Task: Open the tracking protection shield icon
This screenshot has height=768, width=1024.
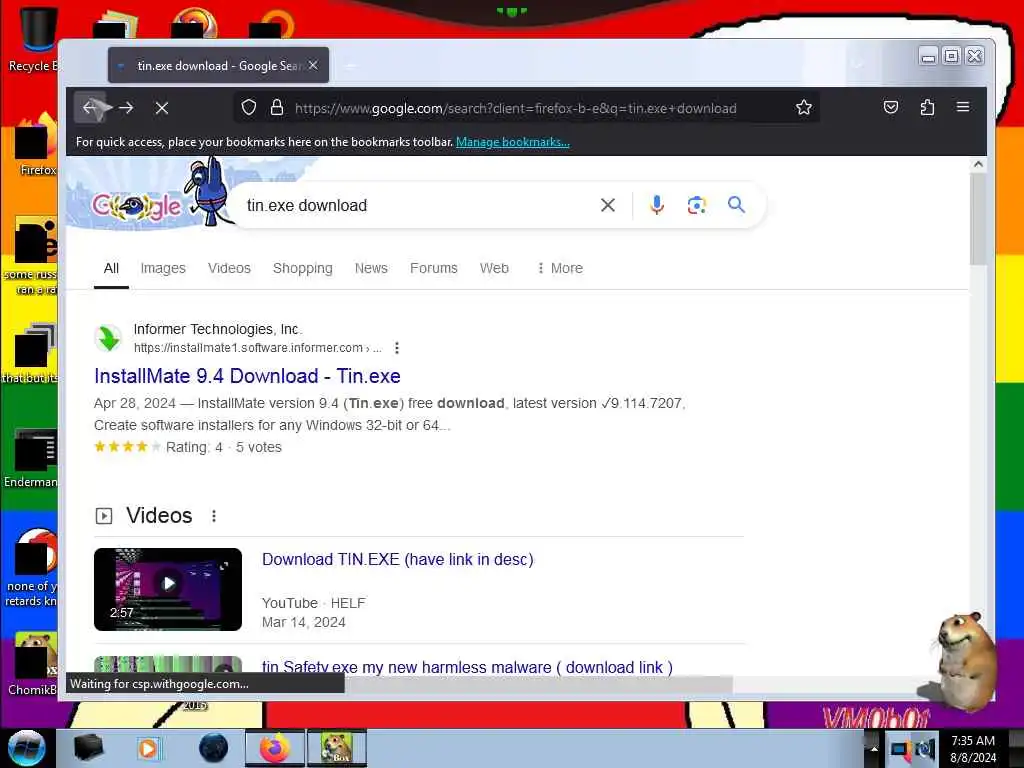Action: pyautogui.click(x=249, y=107)
